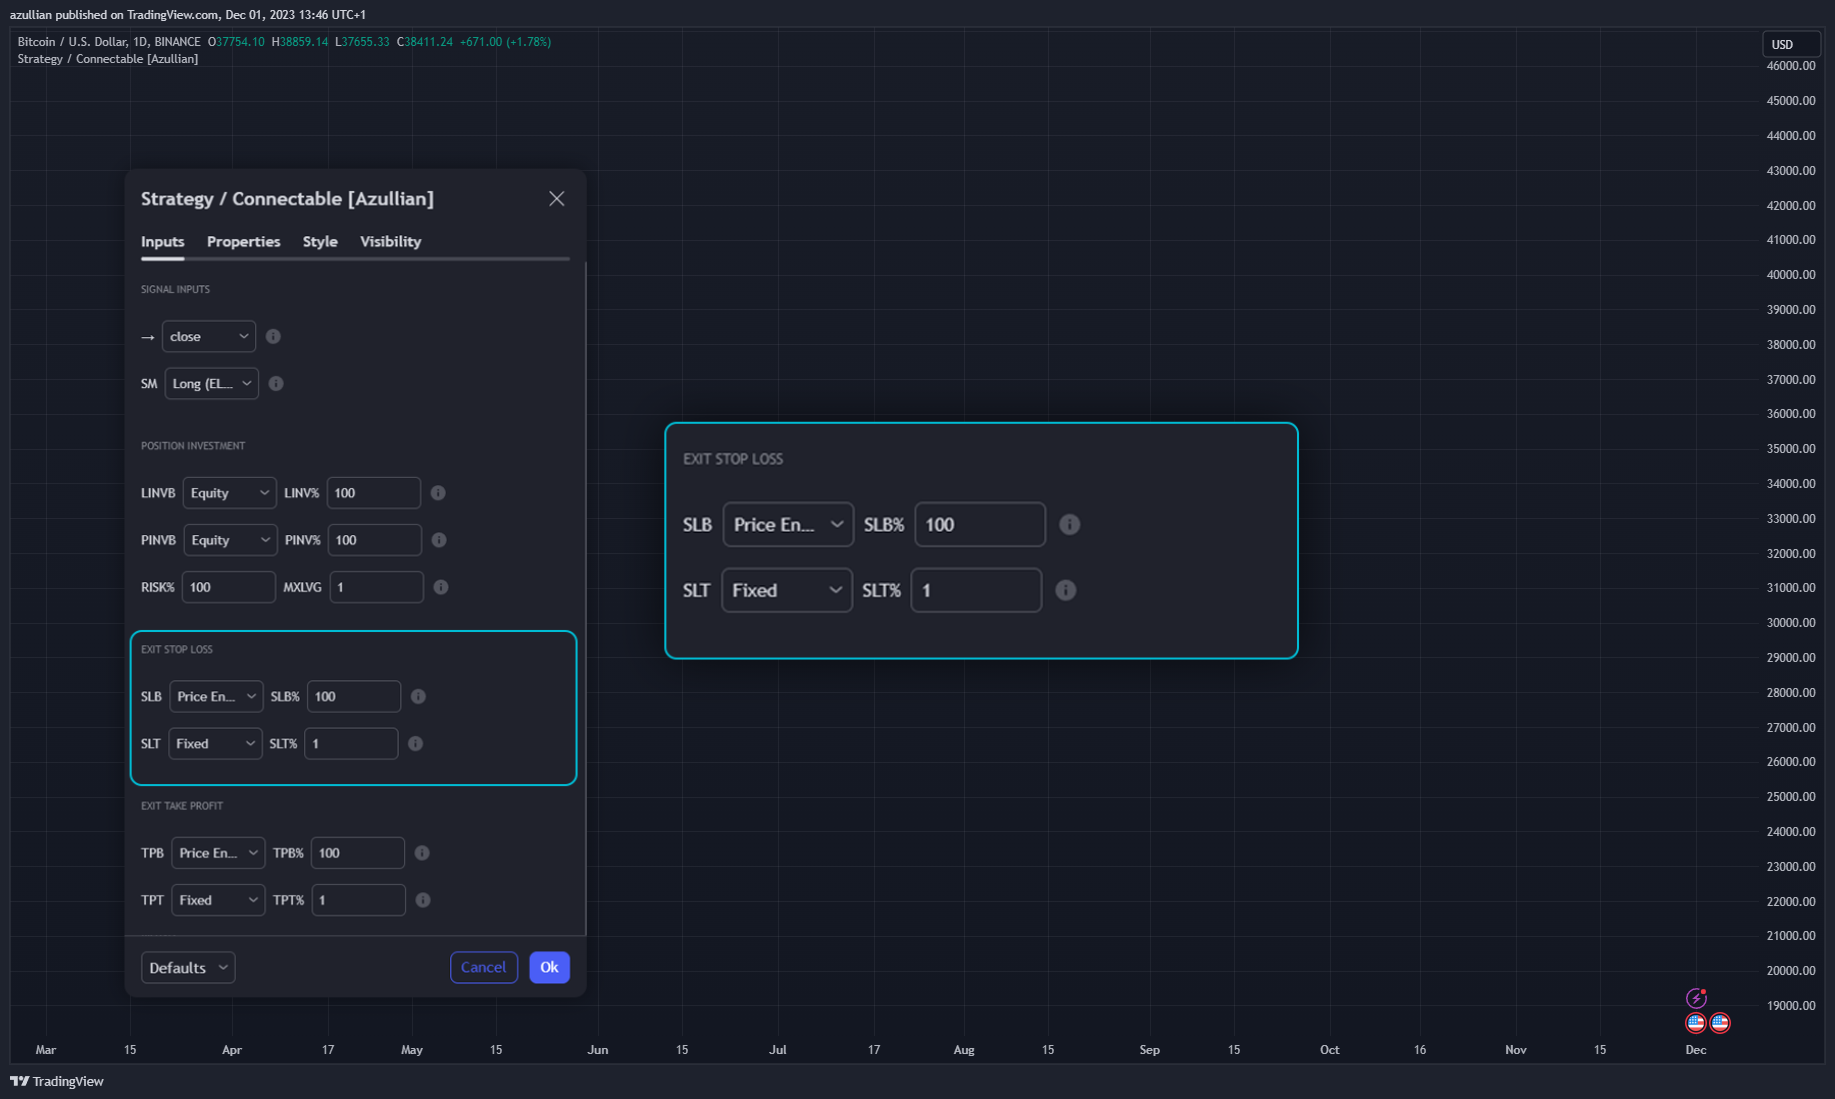Expand the LINVB Equity dropdown
Viewport: 1835px width, 1099px height.
coord(230,493)
